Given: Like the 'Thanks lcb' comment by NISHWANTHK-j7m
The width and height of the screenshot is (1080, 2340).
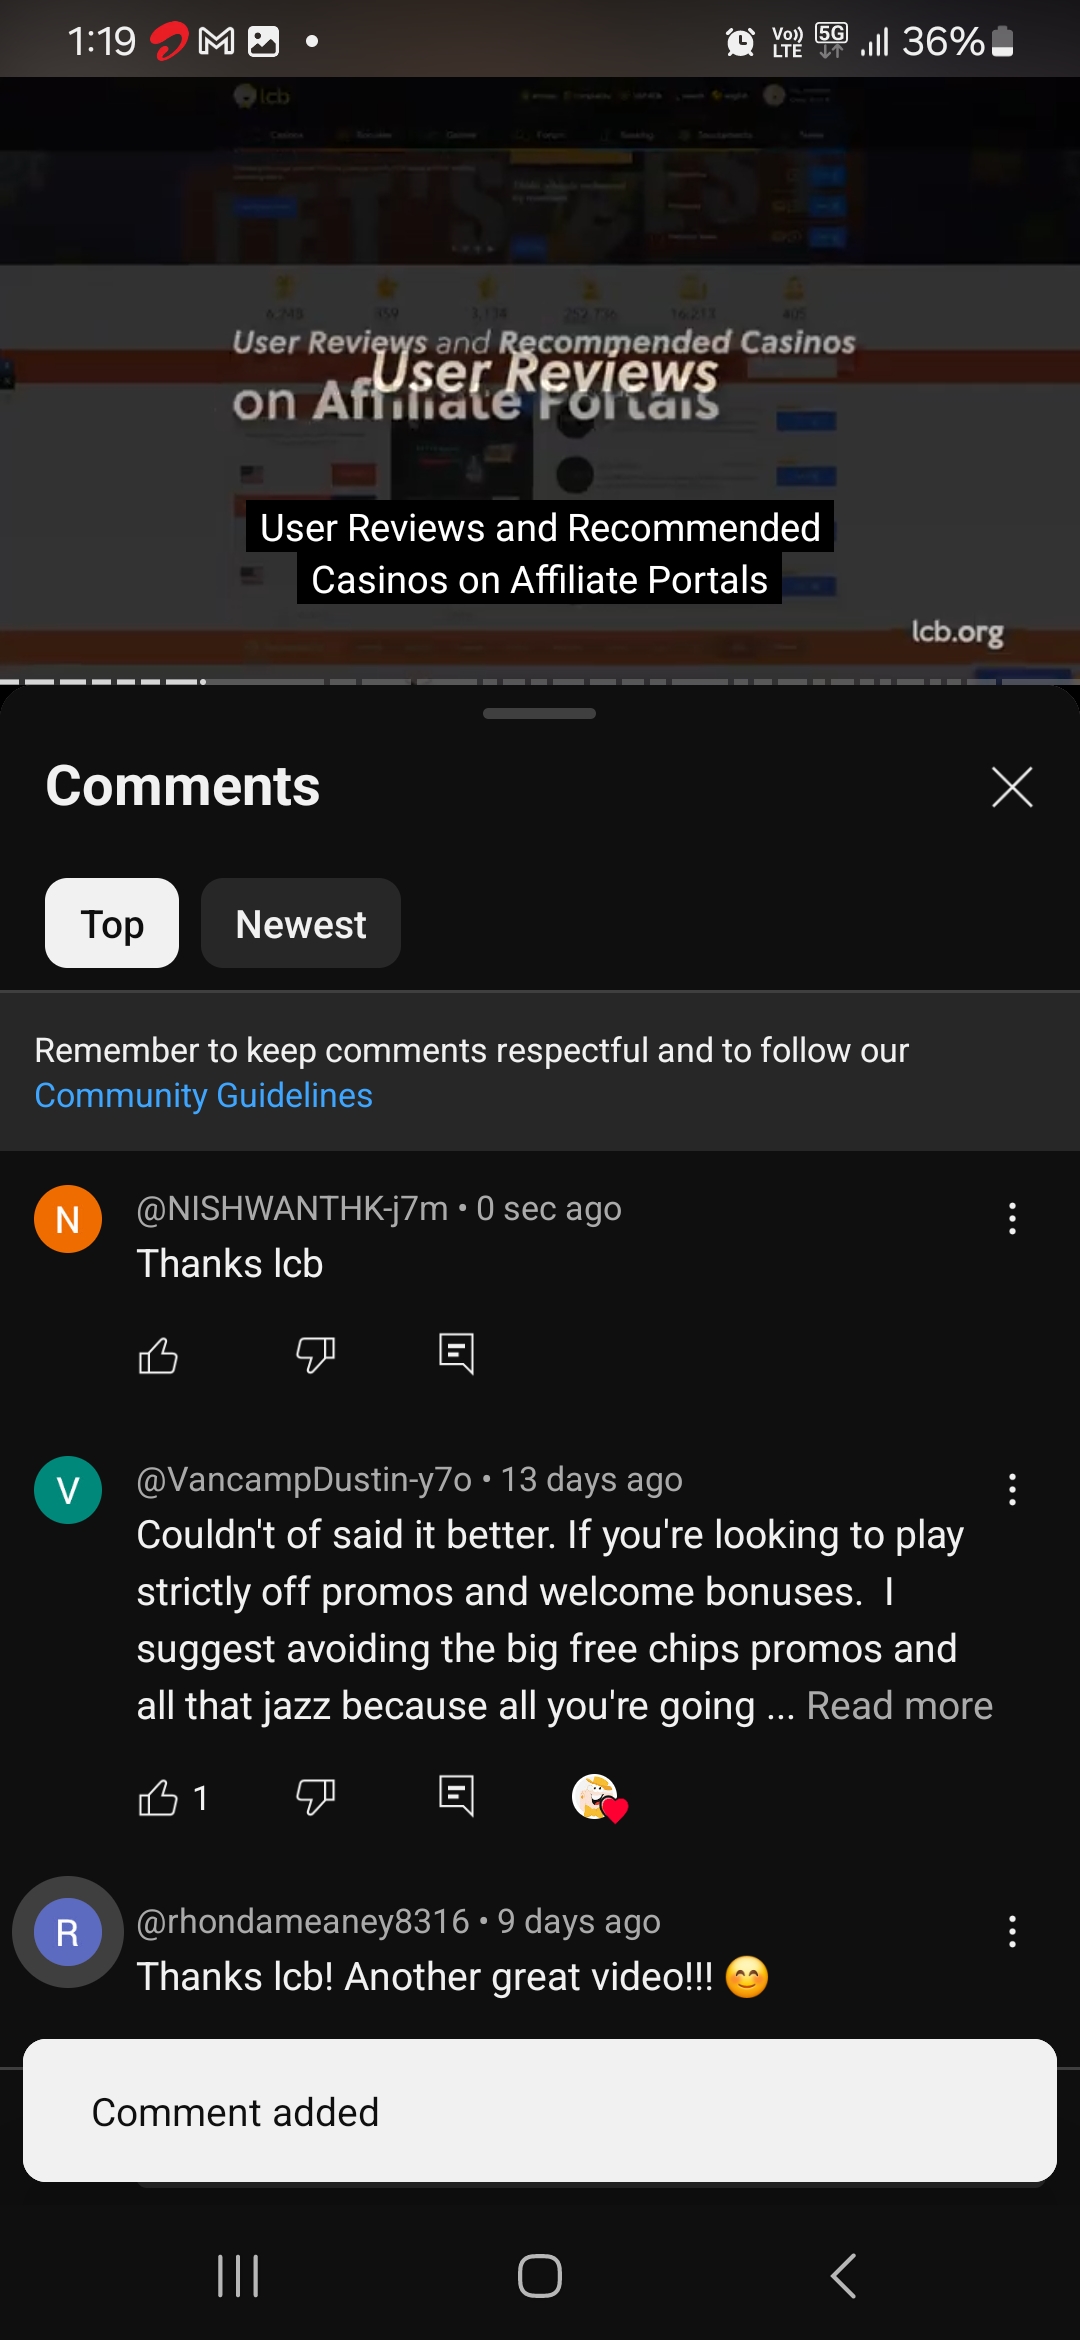Looking at the screenshot, I should point(158,1355).
